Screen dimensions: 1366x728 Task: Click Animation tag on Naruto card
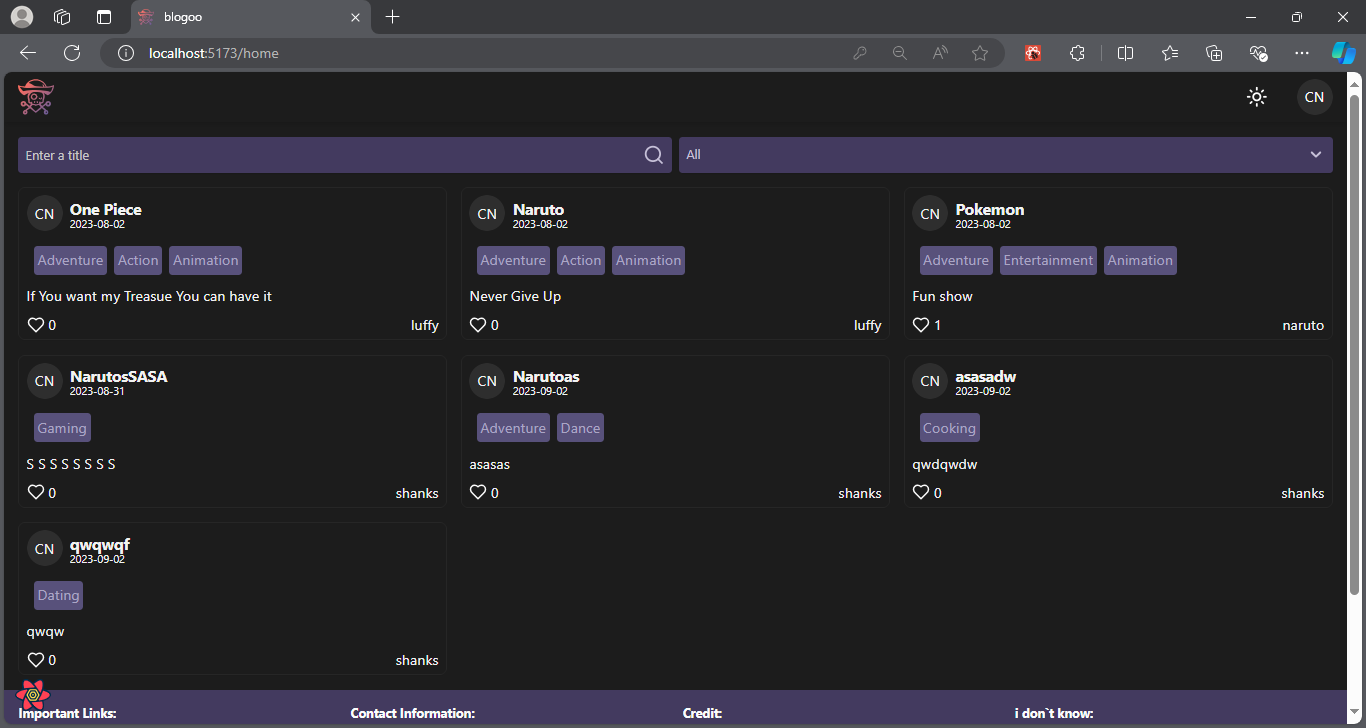(x=648, y=260)
